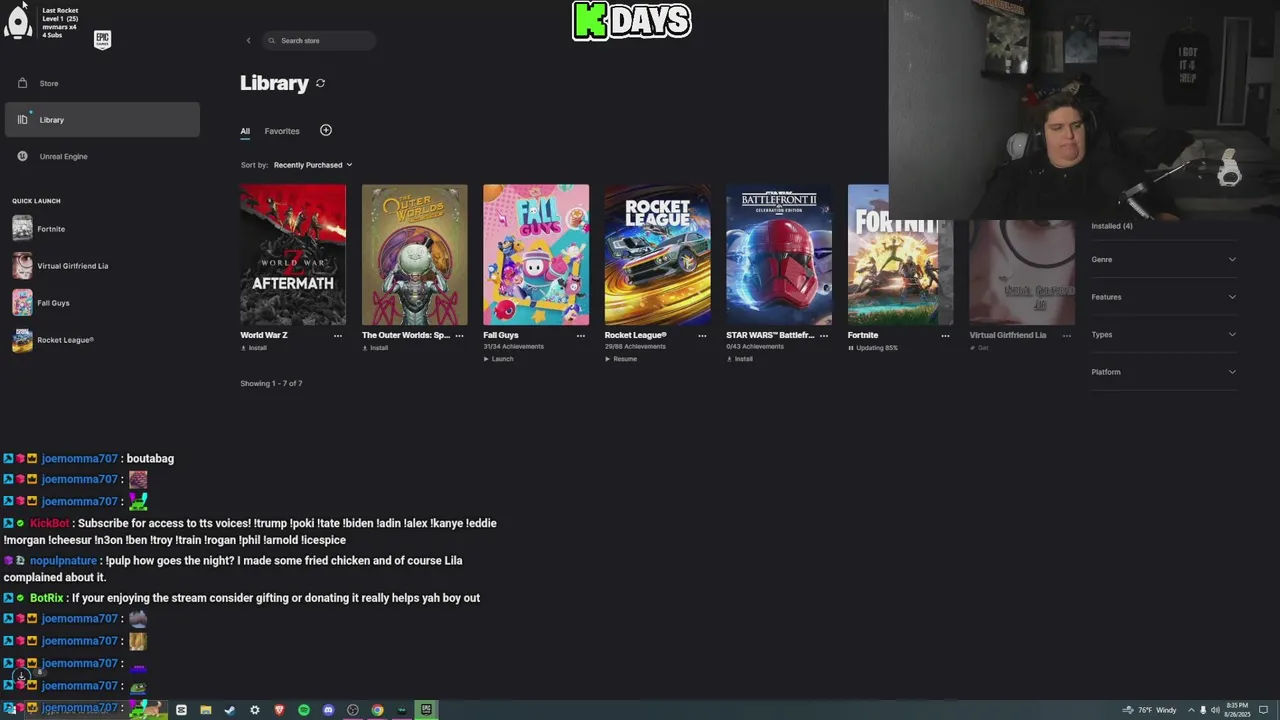Open more options for Fortnite
The height and width of the screenshot is (720, 1280).
point(945,336)
